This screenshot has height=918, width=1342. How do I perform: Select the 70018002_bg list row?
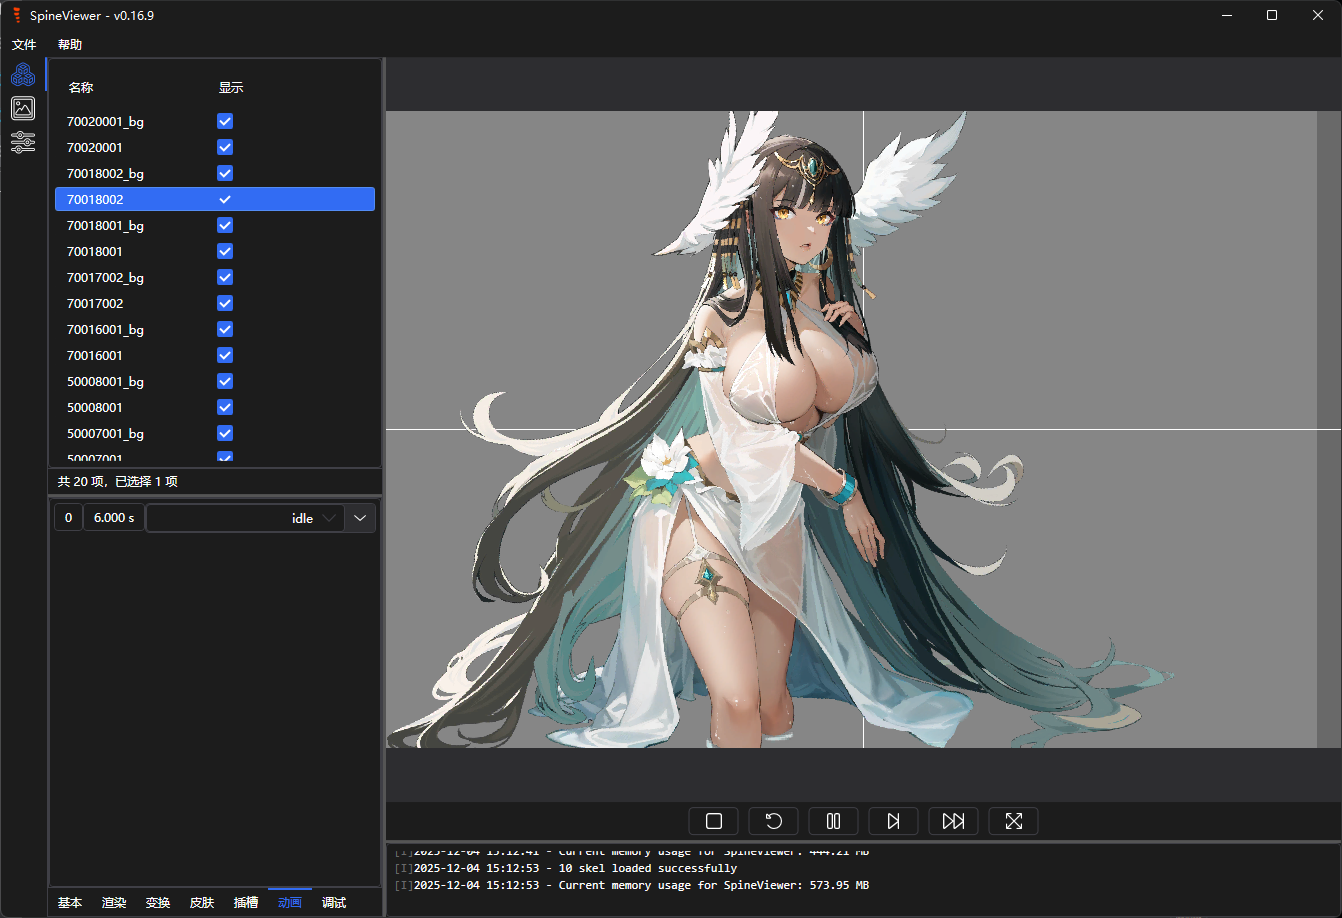pyautogui.click(x=215, y=173)
